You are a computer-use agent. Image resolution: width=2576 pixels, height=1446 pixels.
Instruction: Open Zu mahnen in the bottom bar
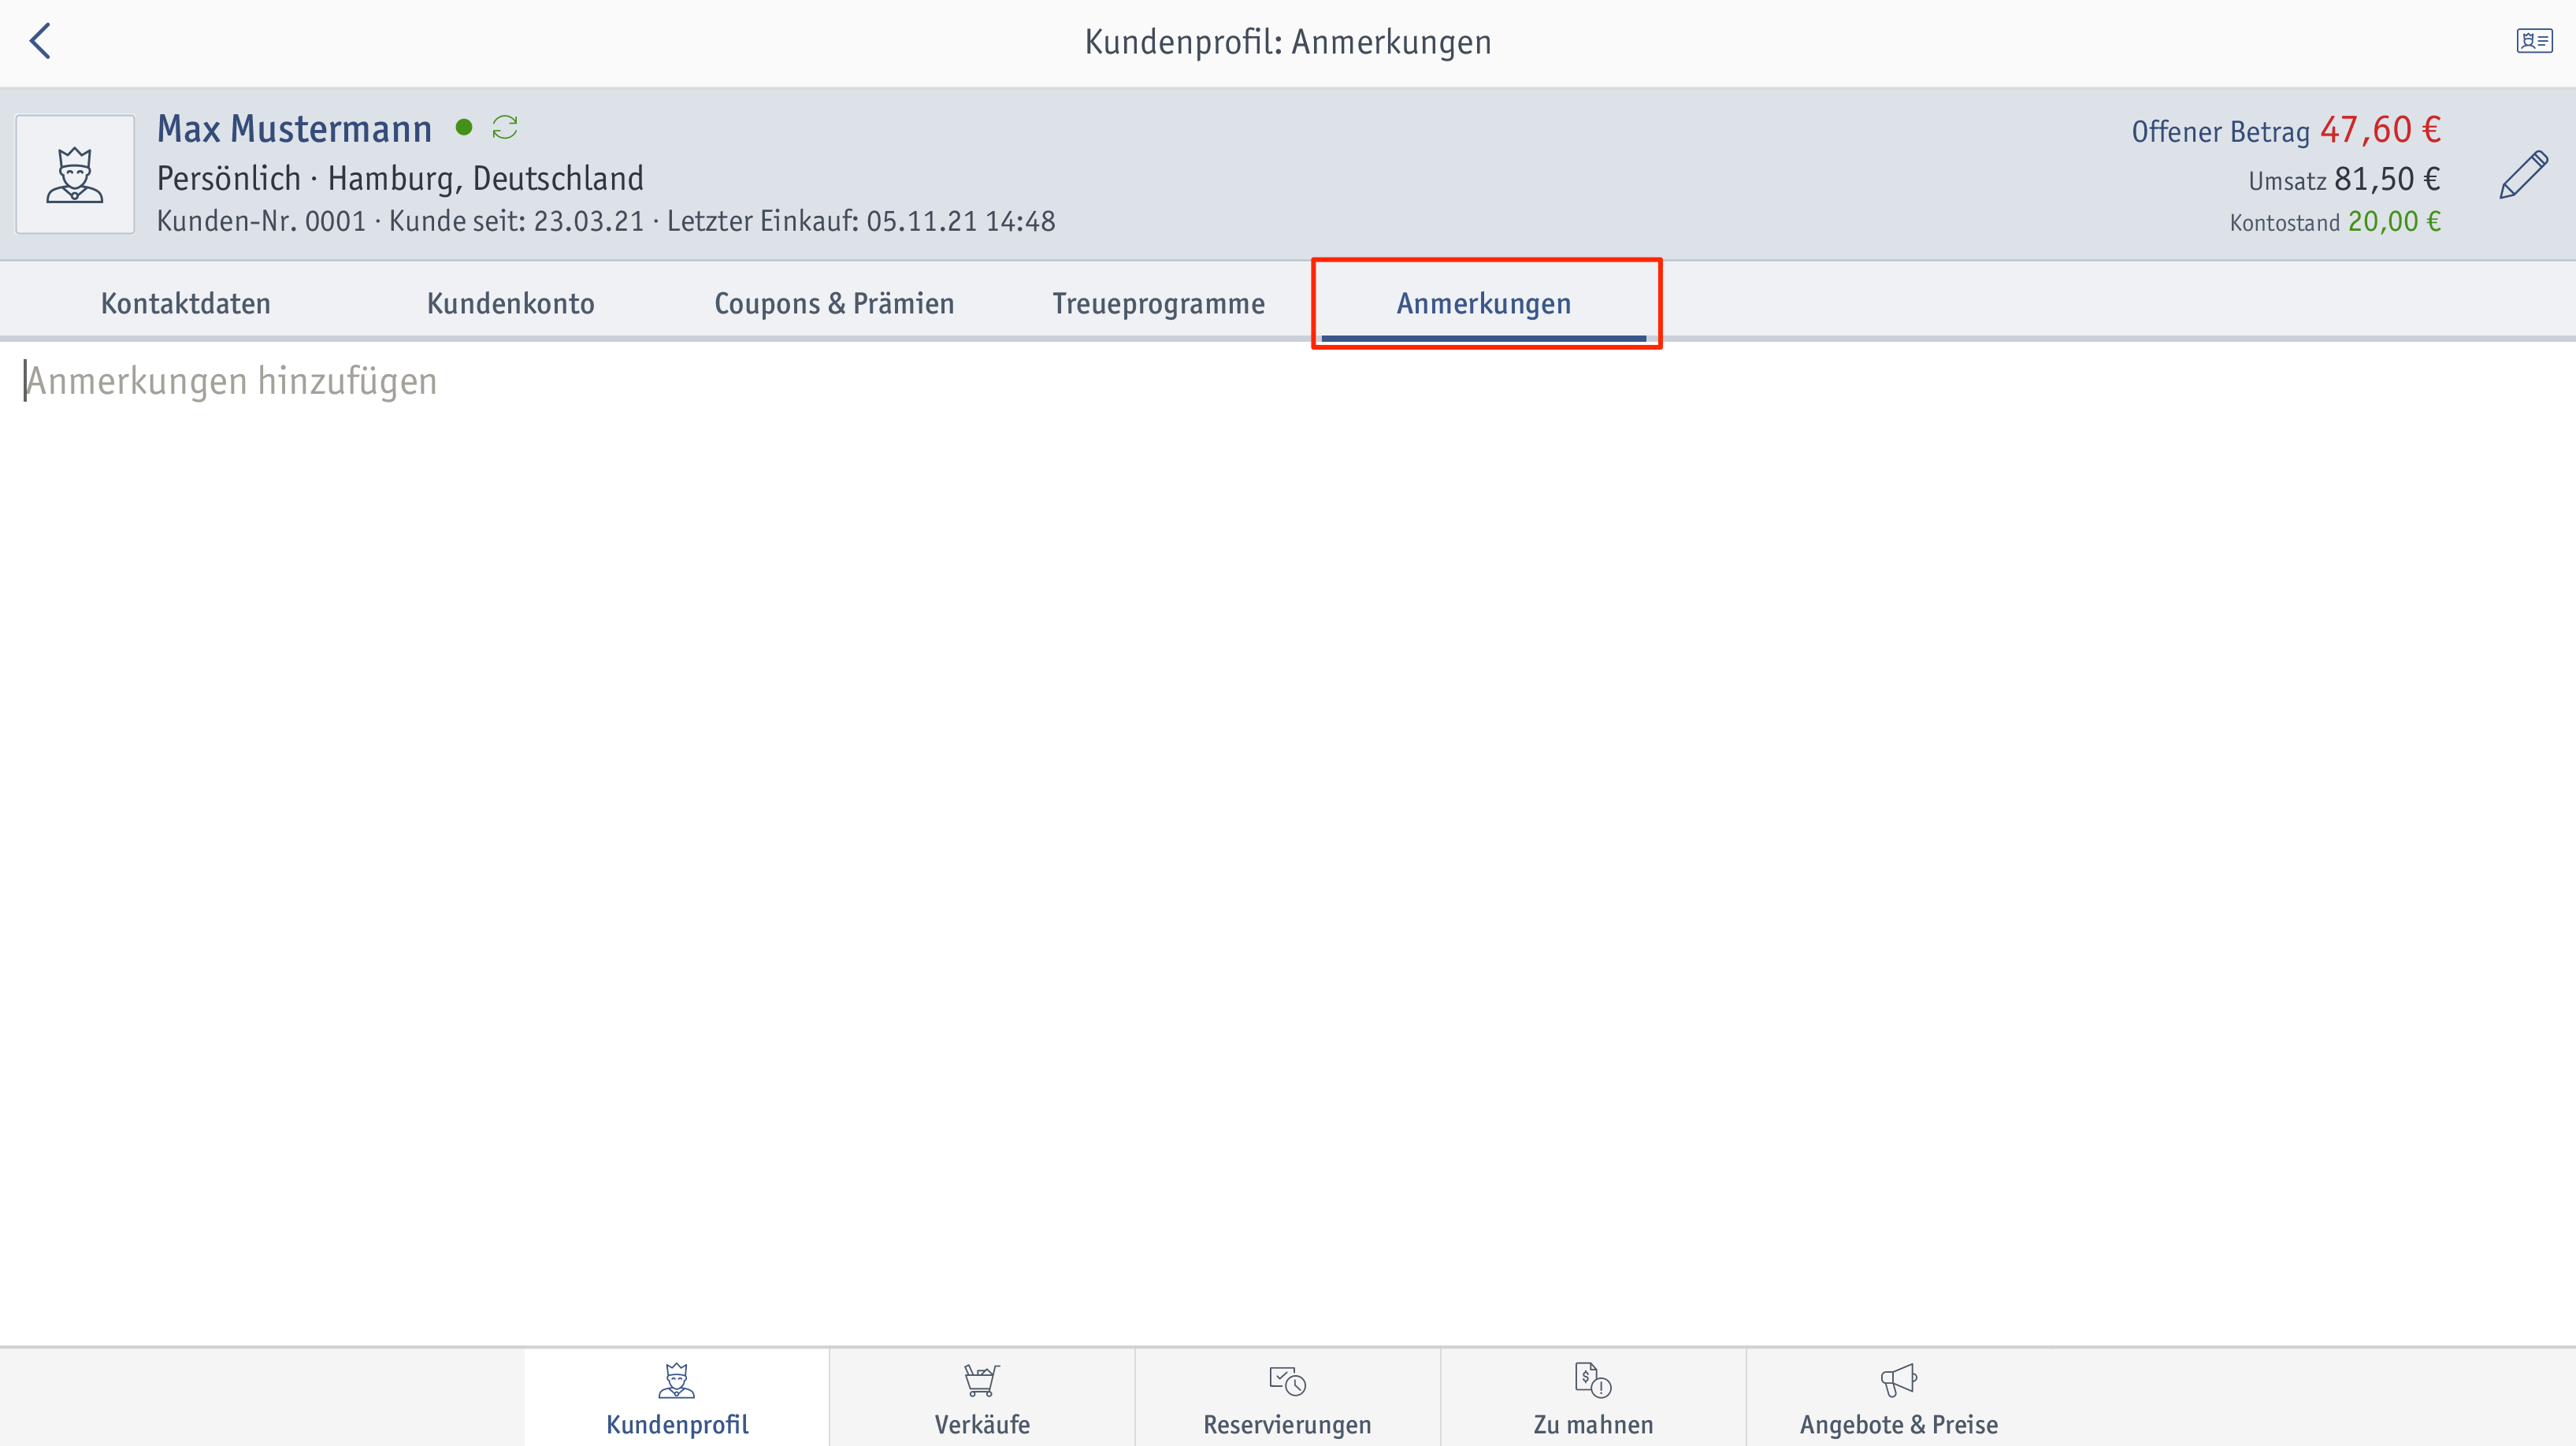point(1593,1397)
